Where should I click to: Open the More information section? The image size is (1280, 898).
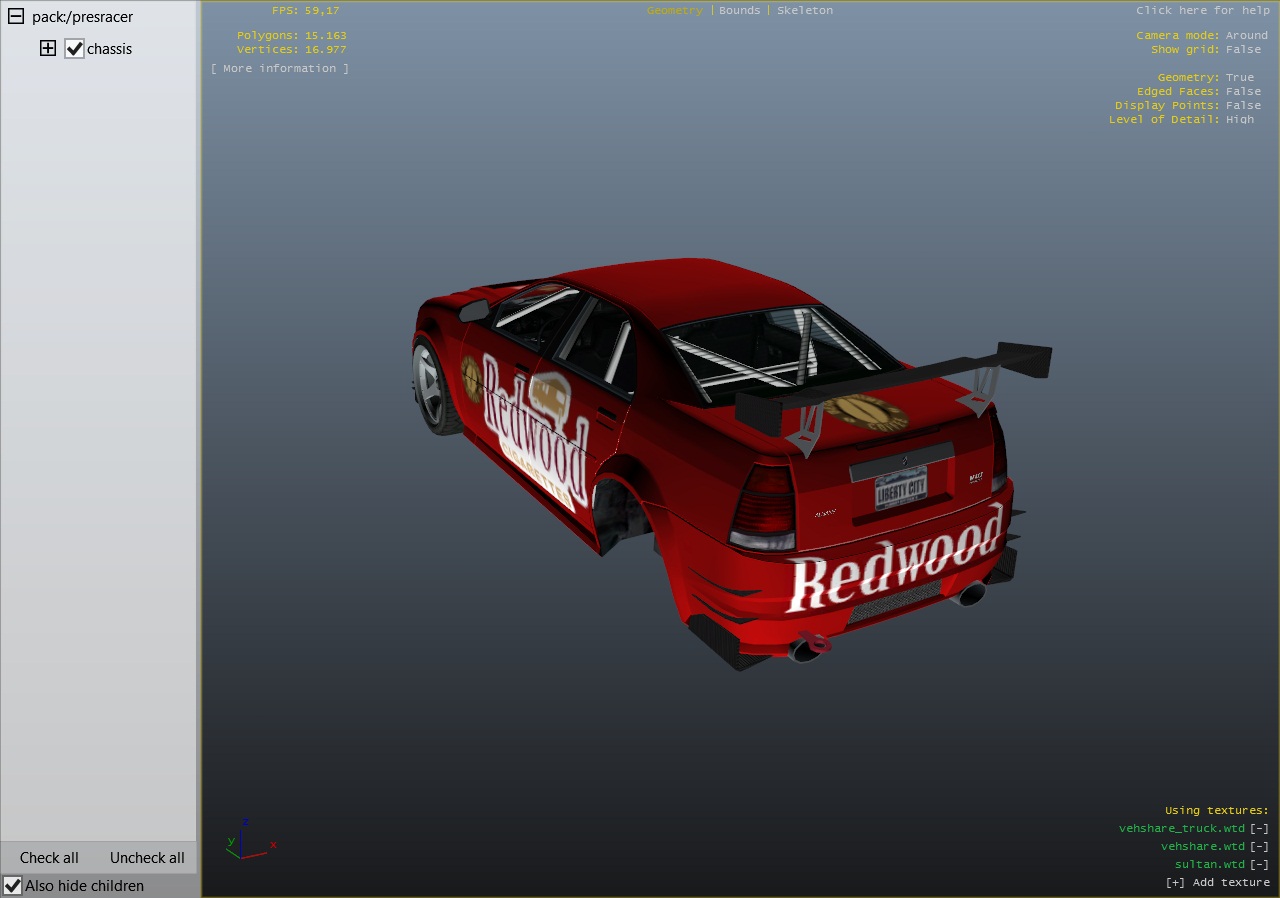coord(280,68)
